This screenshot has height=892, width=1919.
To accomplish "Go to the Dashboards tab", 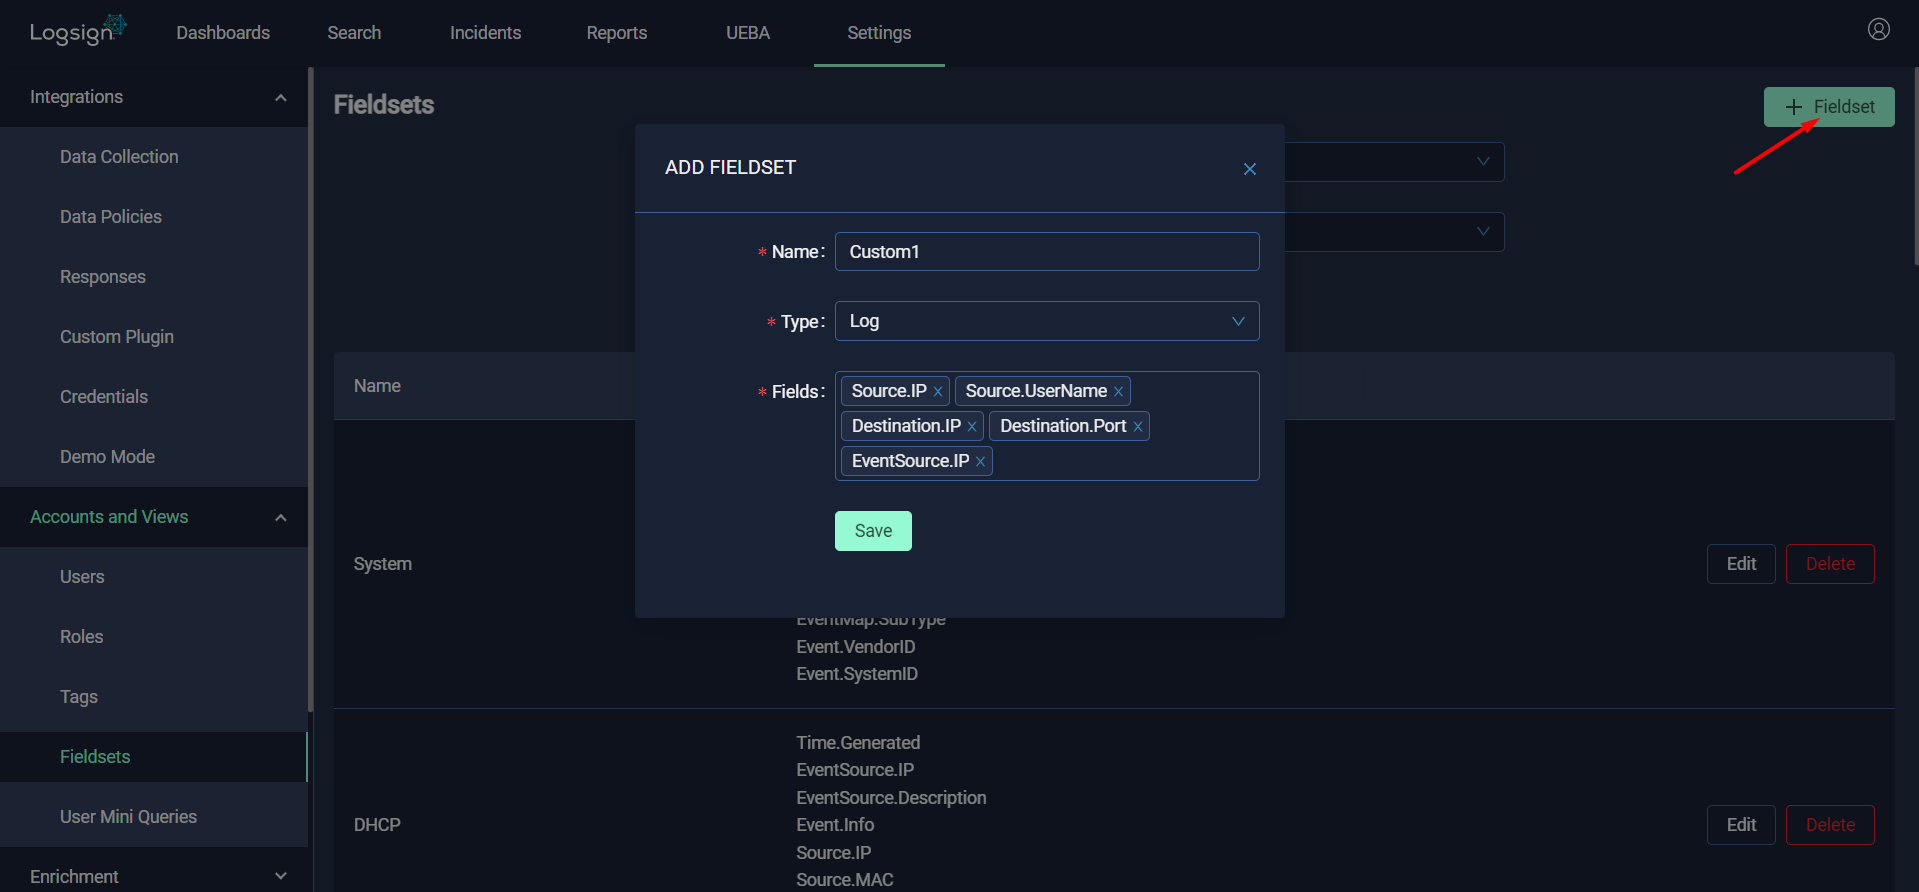I will [223, 33].
